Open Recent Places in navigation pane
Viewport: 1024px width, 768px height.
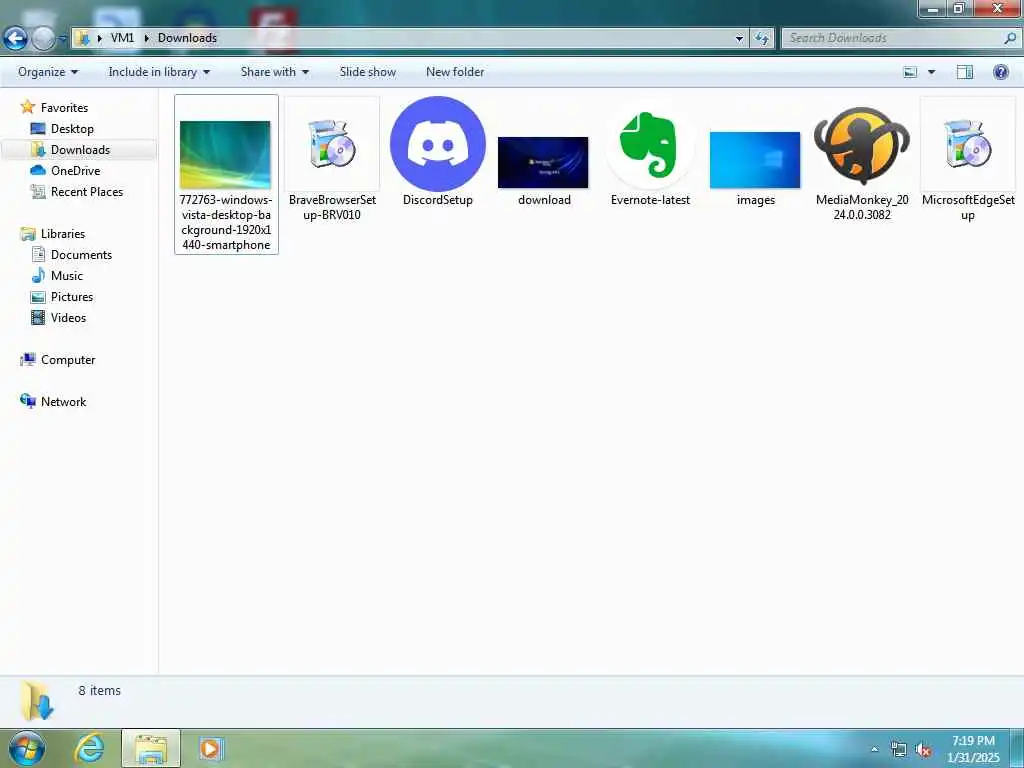pos(87,191)
